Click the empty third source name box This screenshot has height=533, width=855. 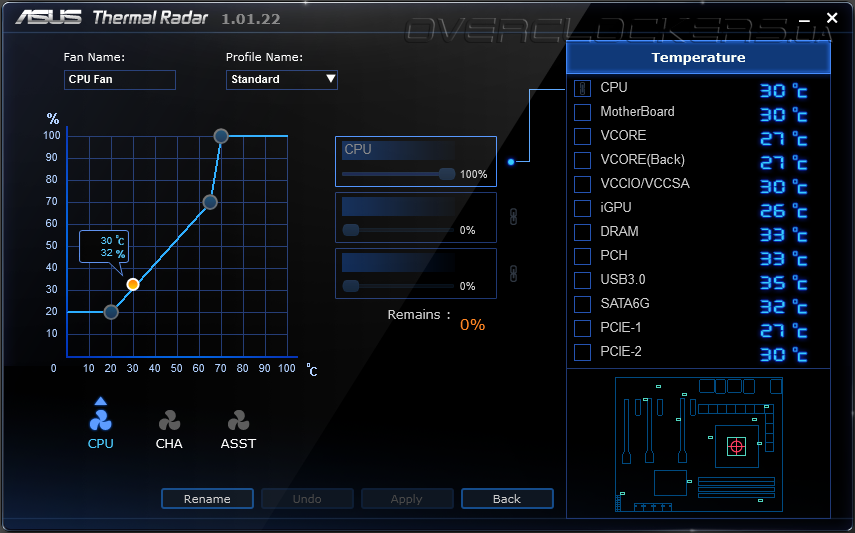tap(398, 263)
